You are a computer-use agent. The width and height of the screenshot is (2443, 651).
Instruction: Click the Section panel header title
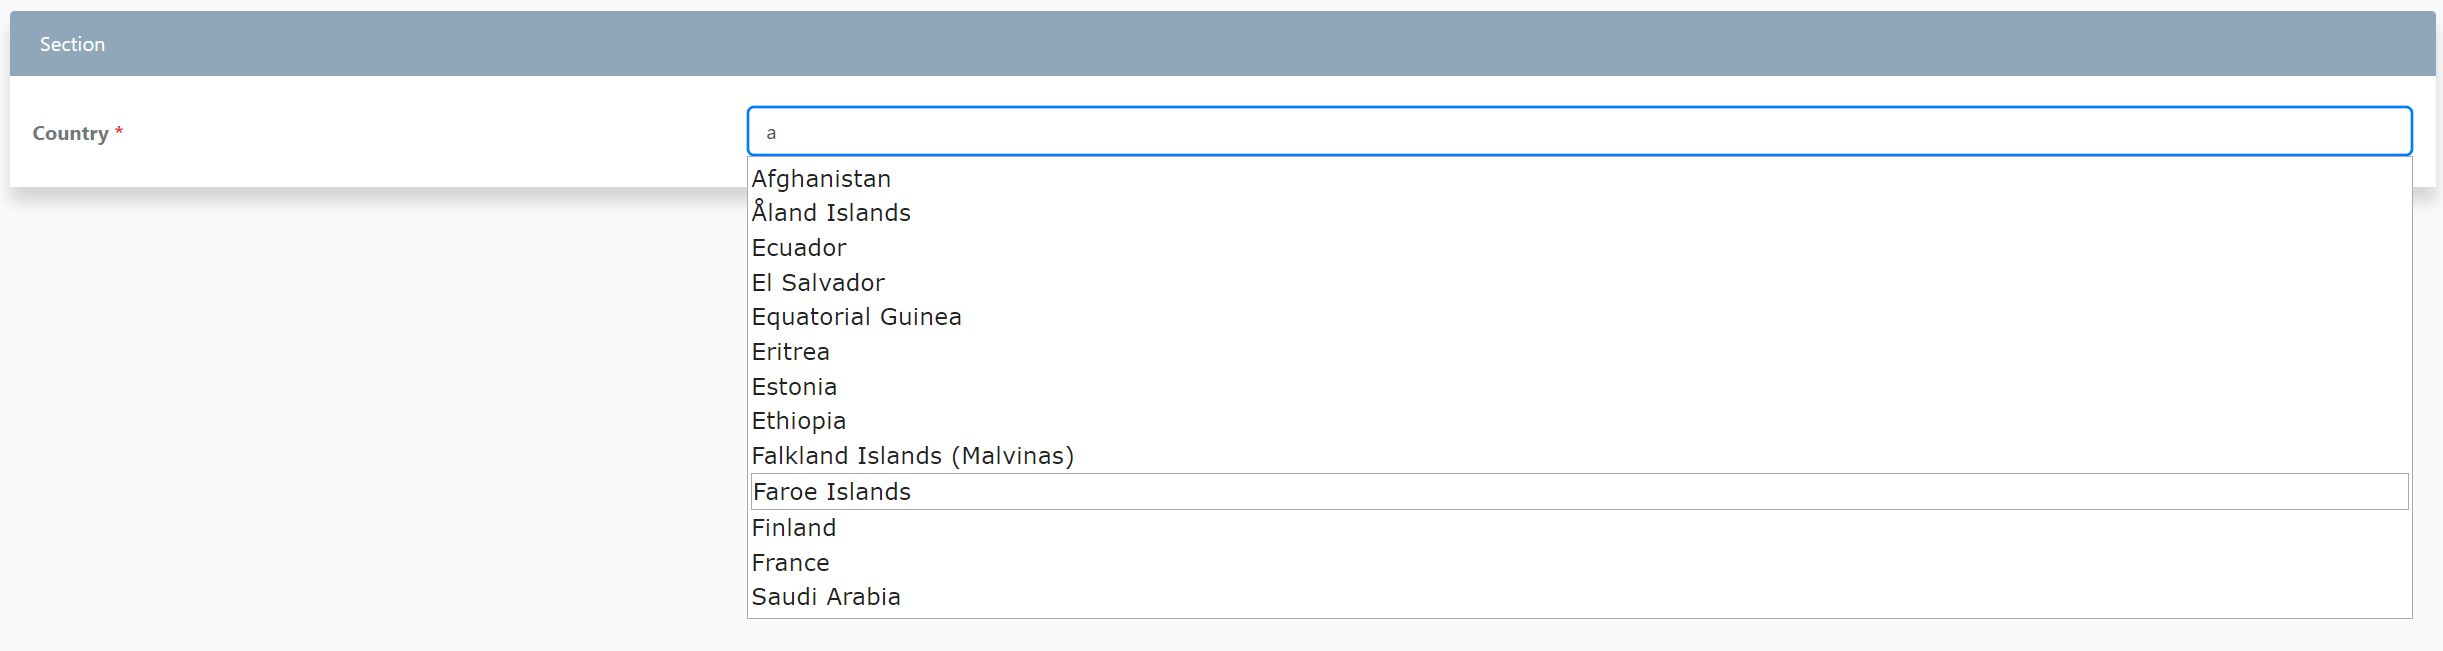click(x=72, y=44)
